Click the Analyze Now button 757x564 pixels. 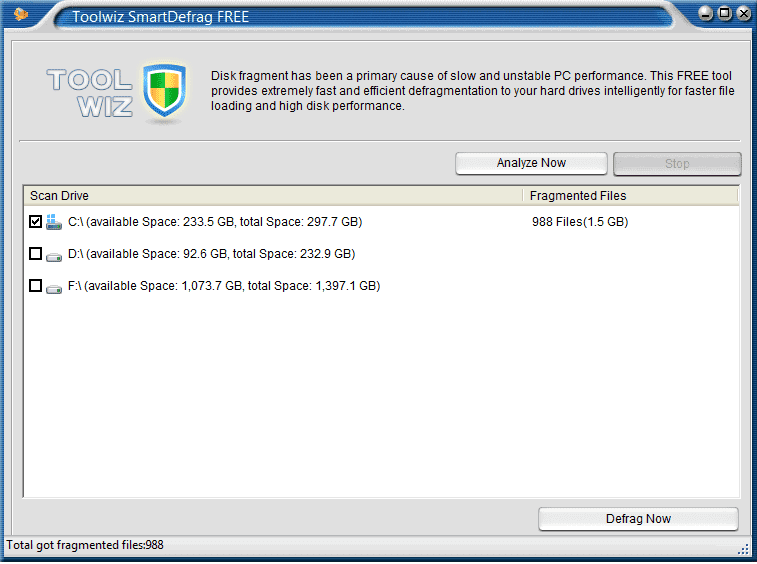pos(531,163)
